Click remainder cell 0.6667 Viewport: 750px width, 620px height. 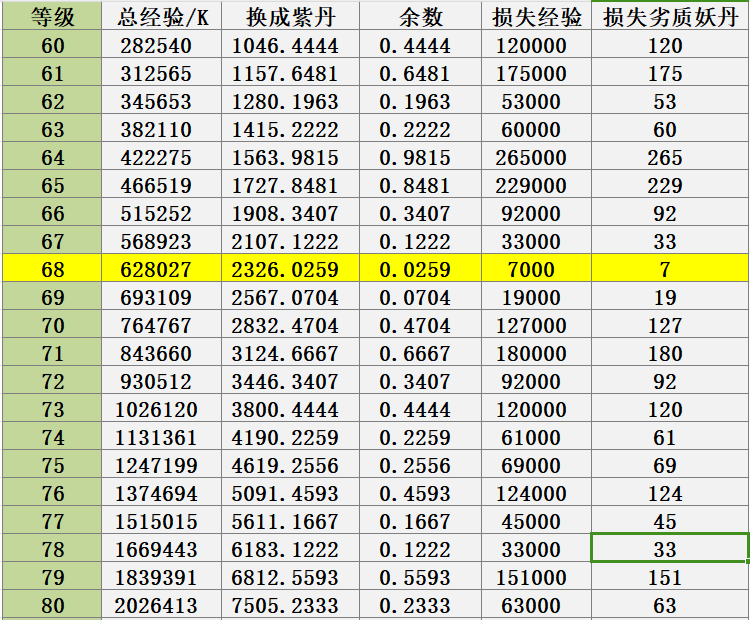point(420,353)
